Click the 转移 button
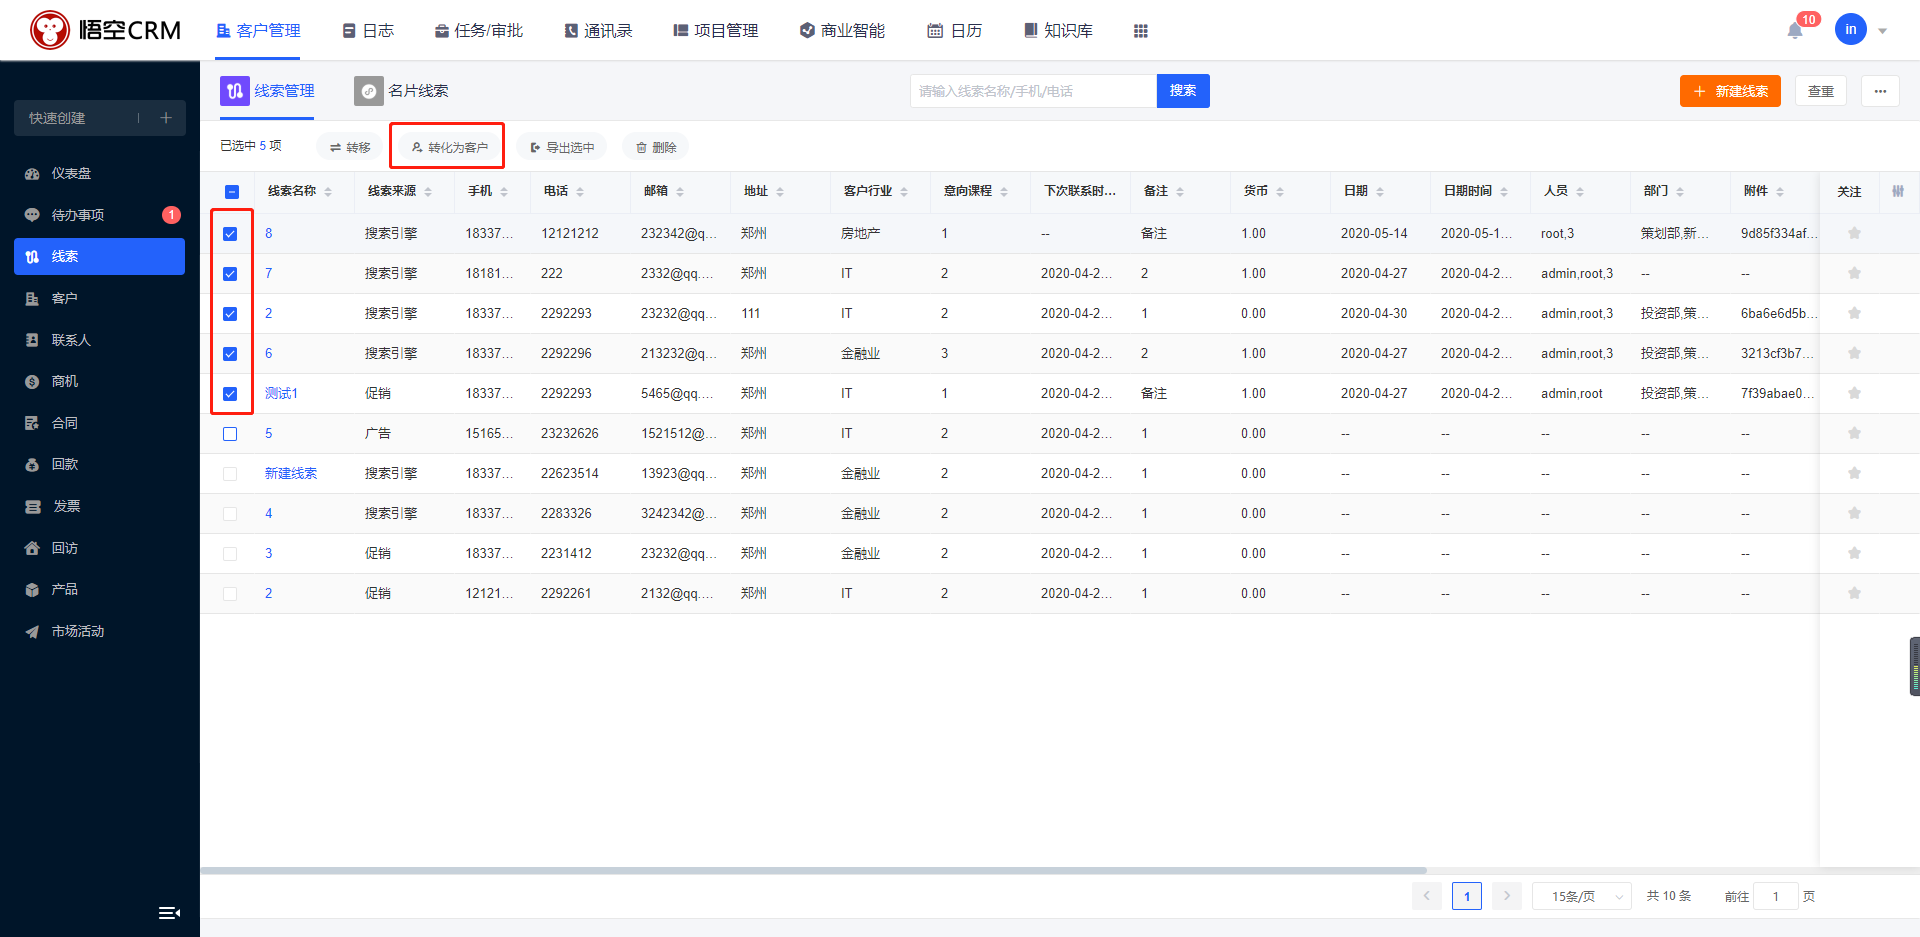 350,147
